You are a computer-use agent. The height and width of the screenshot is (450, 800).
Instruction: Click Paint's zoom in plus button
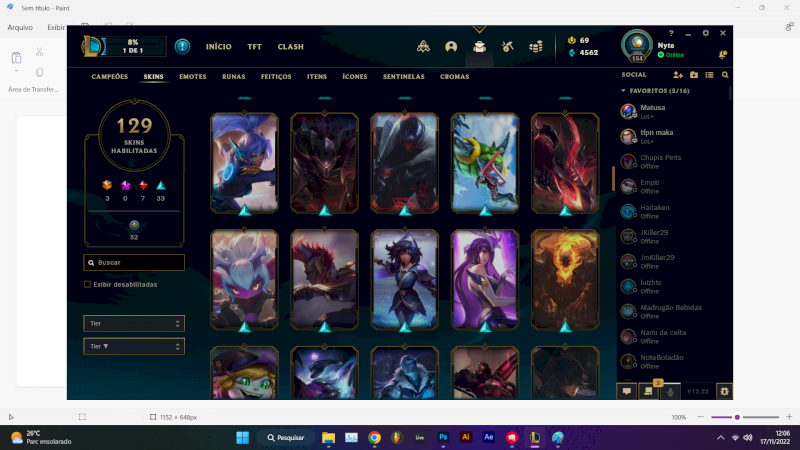click(789, 417)
